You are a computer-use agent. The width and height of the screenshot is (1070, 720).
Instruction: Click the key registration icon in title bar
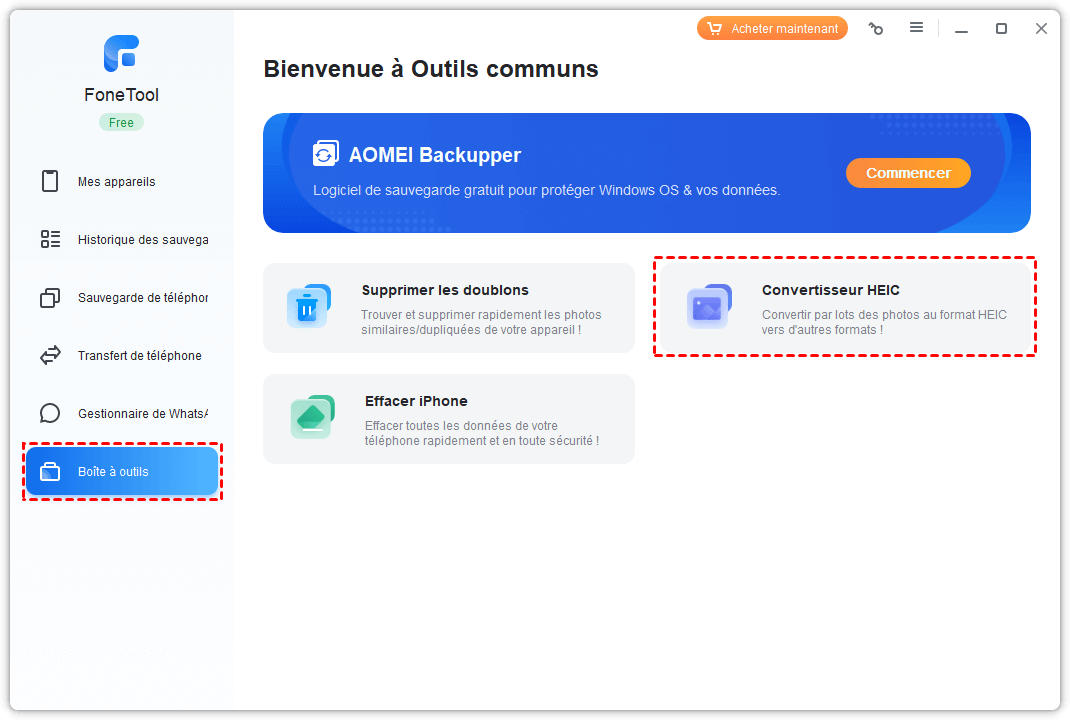tap(876, 29)
